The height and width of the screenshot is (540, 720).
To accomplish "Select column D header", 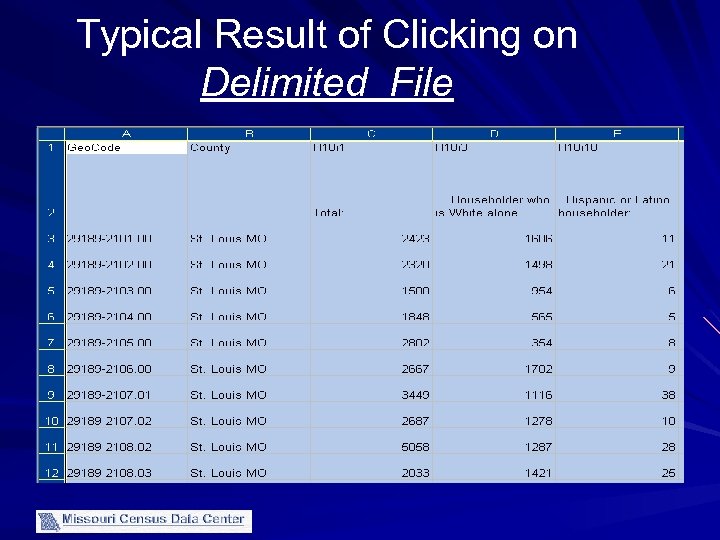I will tap(494, 134).
